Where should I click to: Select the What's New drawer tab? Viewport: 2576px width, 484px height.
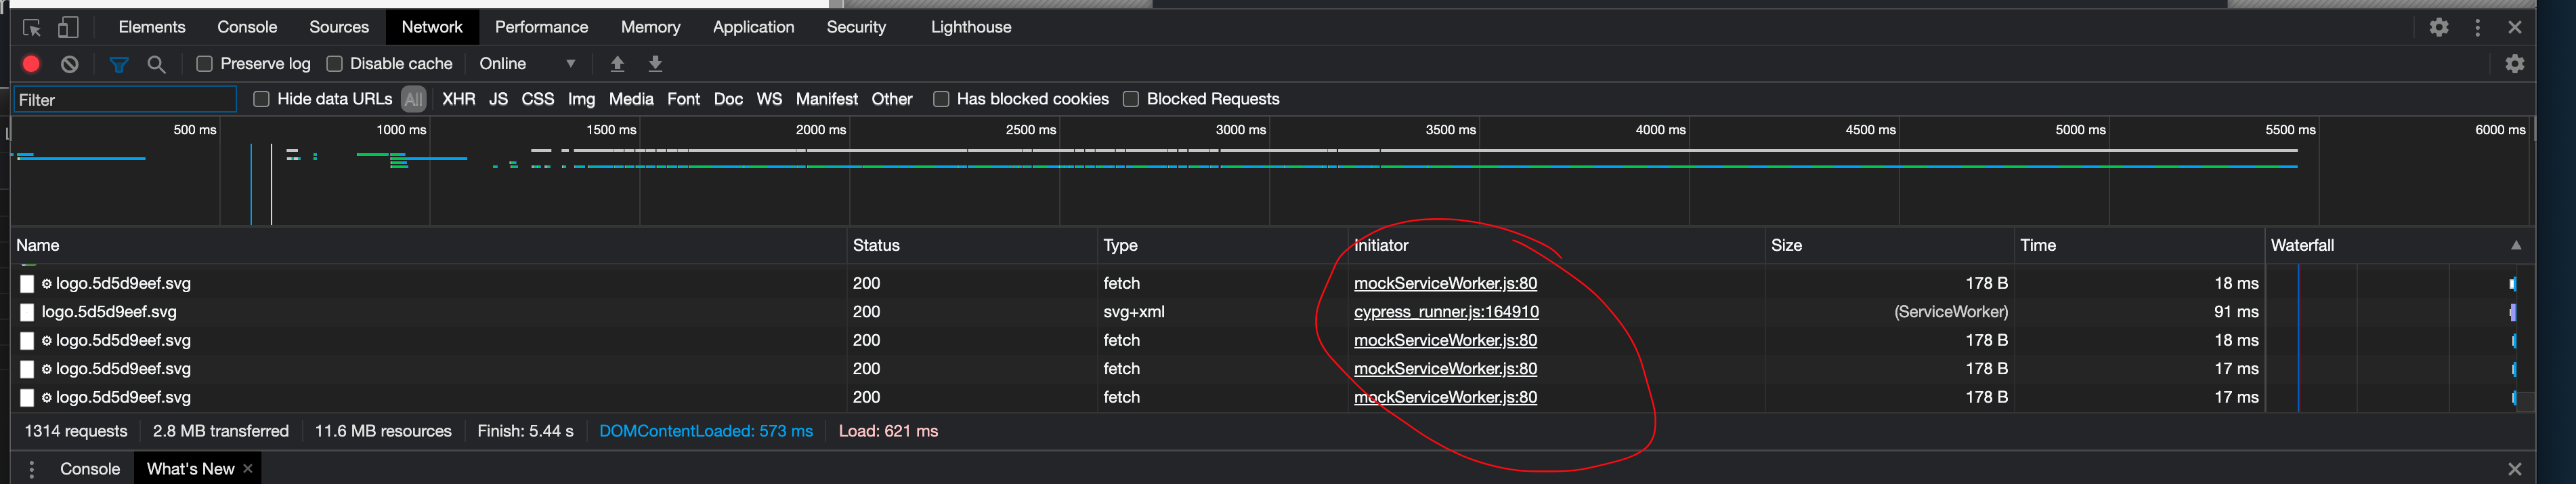(190, 469)
